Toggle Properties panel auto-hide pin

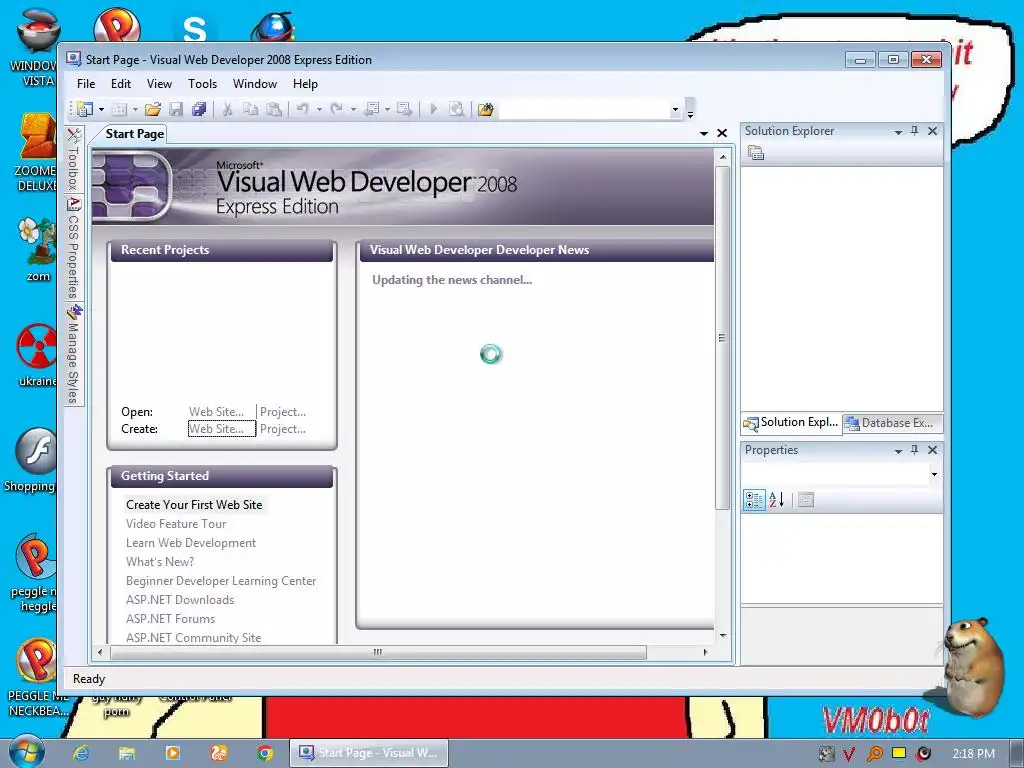[x=915, y=450]
